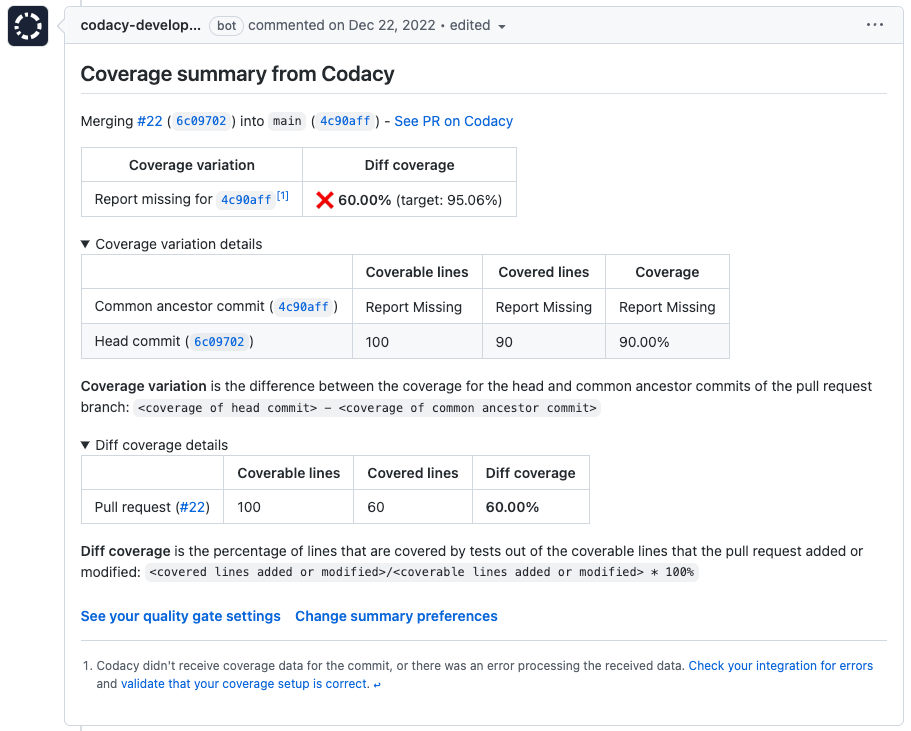Click the 4c90aff commit link after main

[x=344, y=121]
